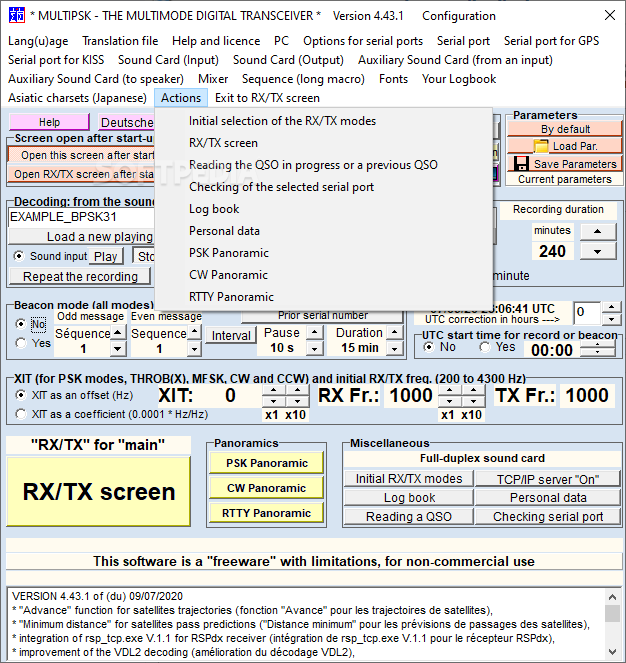Decrease Even message sequence number
Viewport: 626px width, 663px height.
pyautogui.click(x=194, y=349)
